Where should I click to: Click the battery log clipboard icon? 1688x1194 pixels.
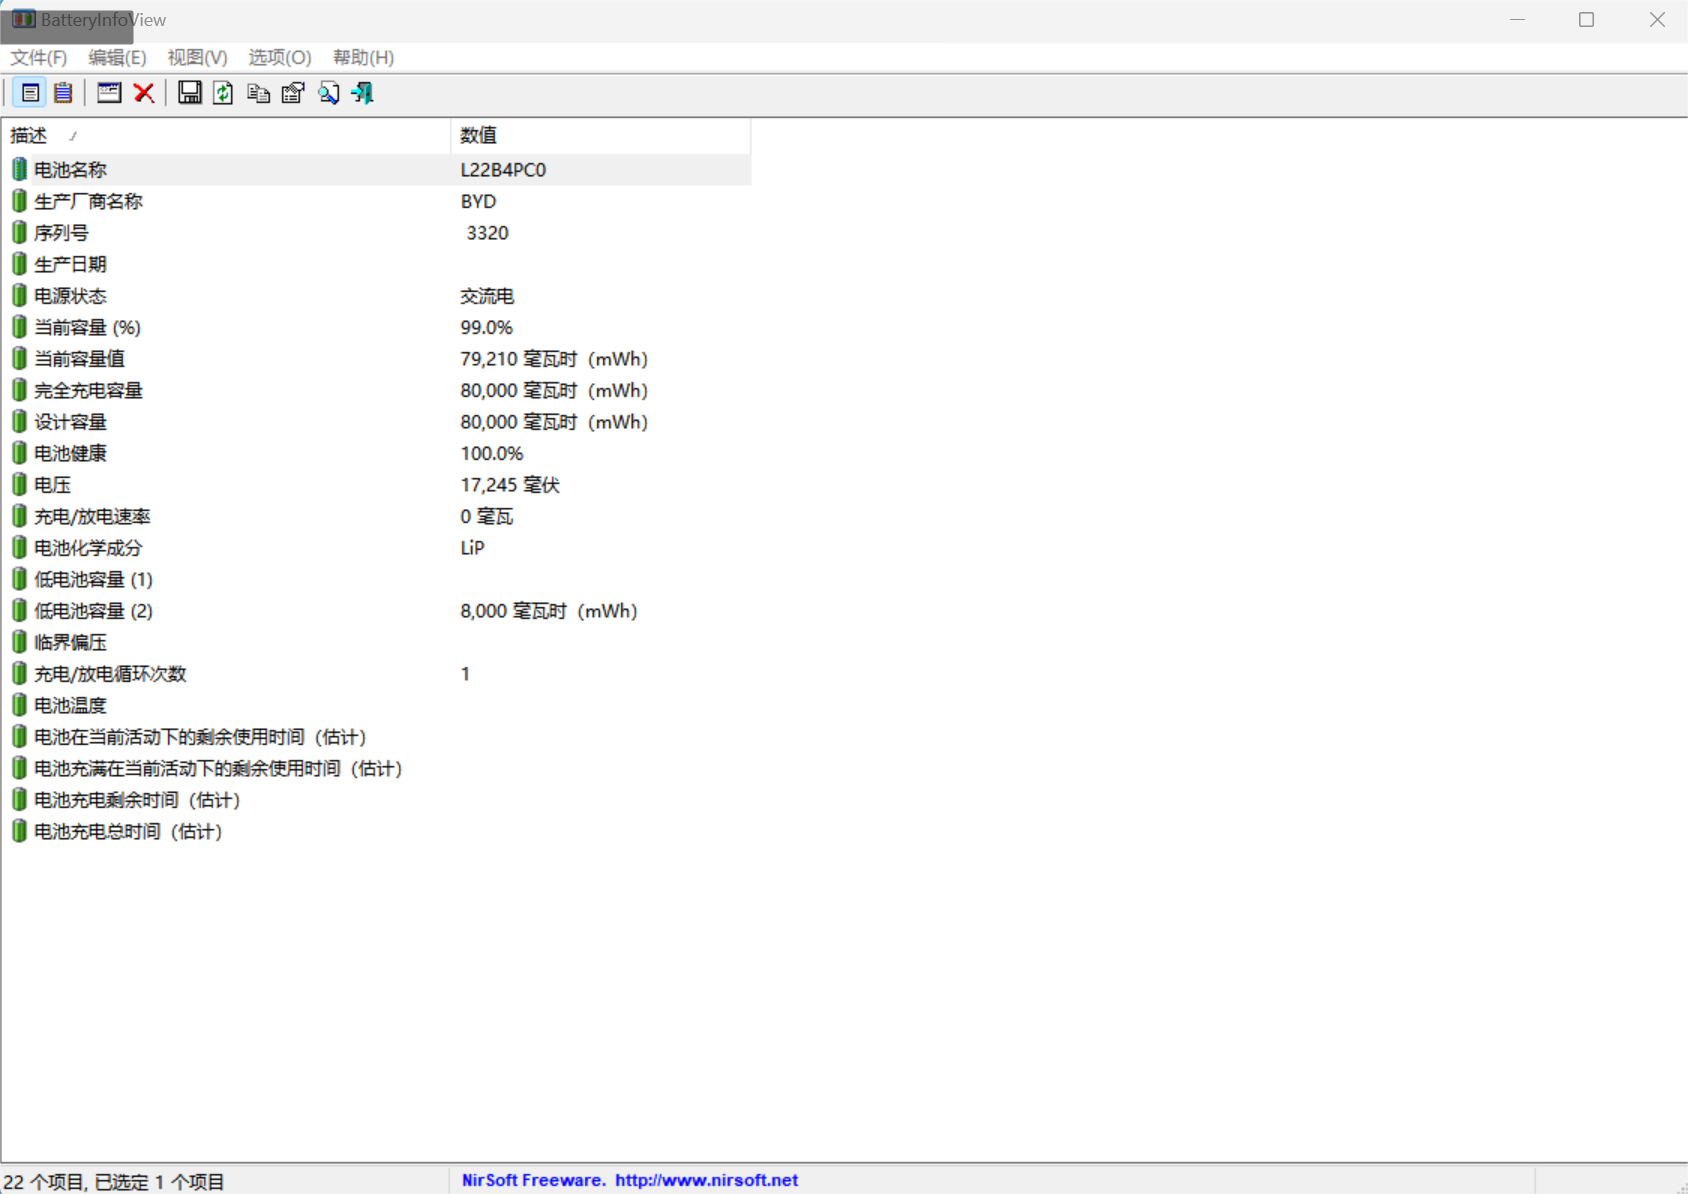tap(63, 93)
